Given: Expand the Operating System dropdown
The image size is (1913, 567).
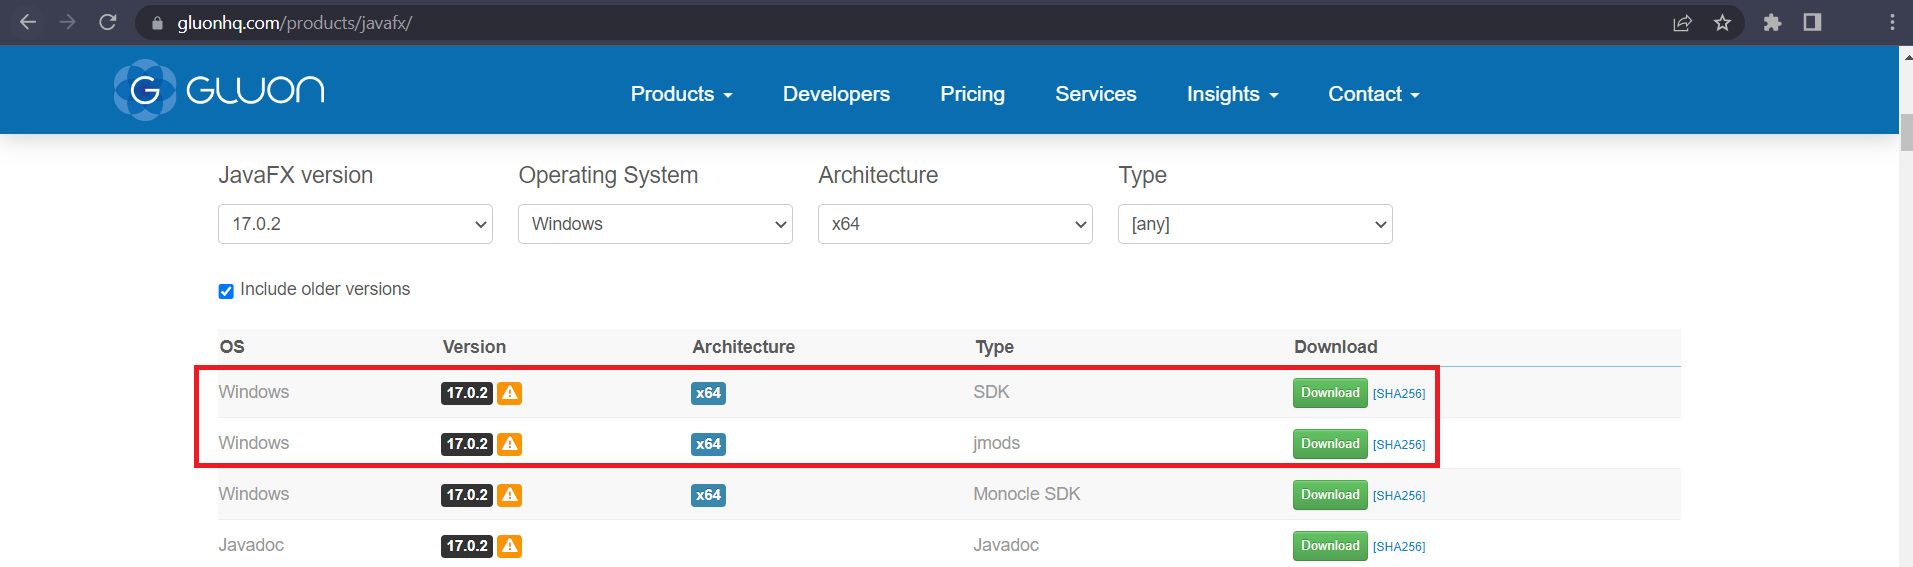Looking at the screenshot, I should (x=655, y=224).
